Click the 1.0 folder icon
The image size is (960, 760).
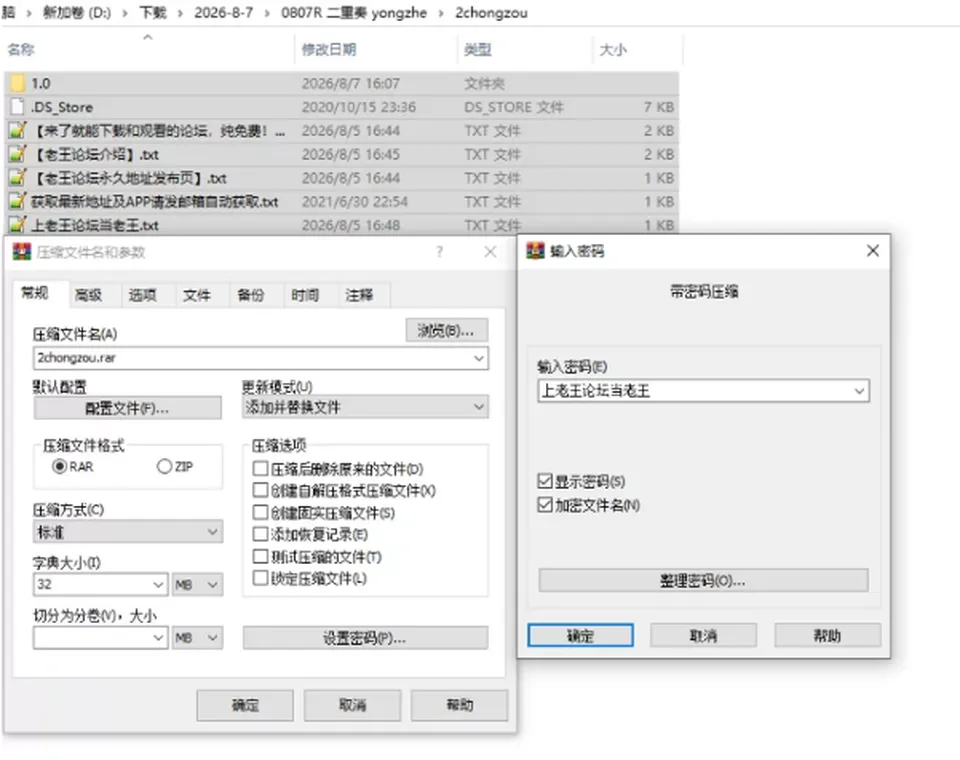point(18,83)
